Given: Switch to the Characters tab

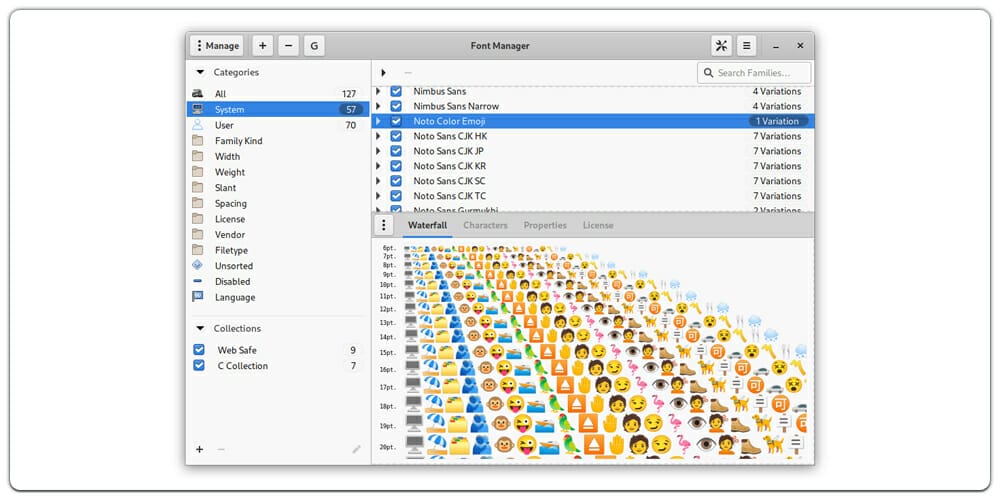Looking at the screenshot, I should coord(485,225).
